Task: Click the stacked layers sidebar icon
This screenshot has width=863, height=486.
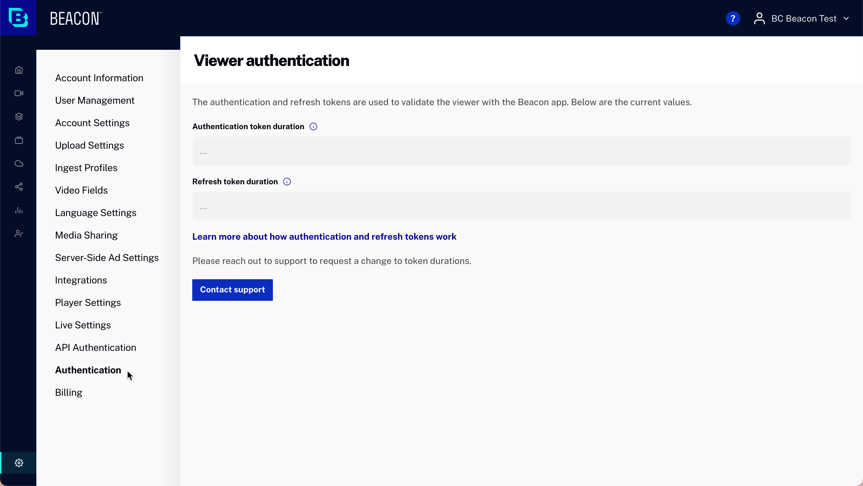Action: [18, 117]
